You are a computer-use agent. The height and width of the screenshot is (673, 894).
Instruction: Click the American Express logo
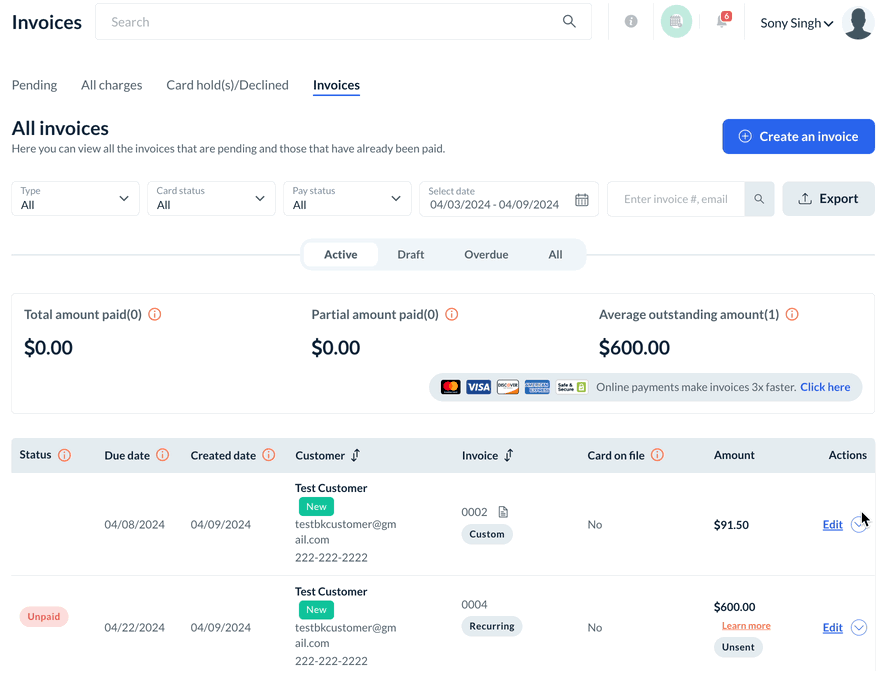[537, 387]
